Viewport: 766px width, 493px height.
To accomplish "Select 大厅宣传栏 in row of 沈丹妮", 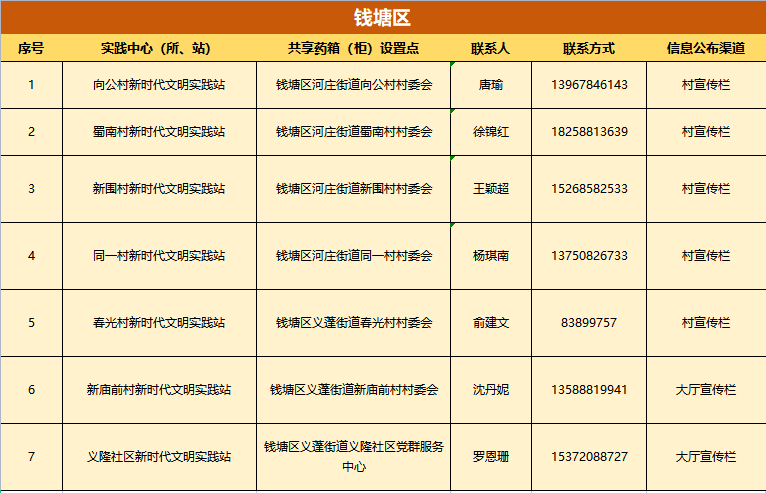I will (x=706, y=390).
